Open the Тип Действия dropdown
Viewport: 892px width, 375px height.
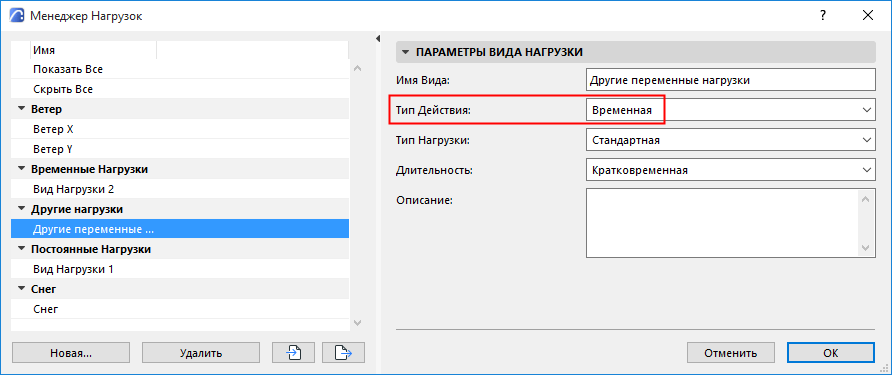[x=730, y=109]
